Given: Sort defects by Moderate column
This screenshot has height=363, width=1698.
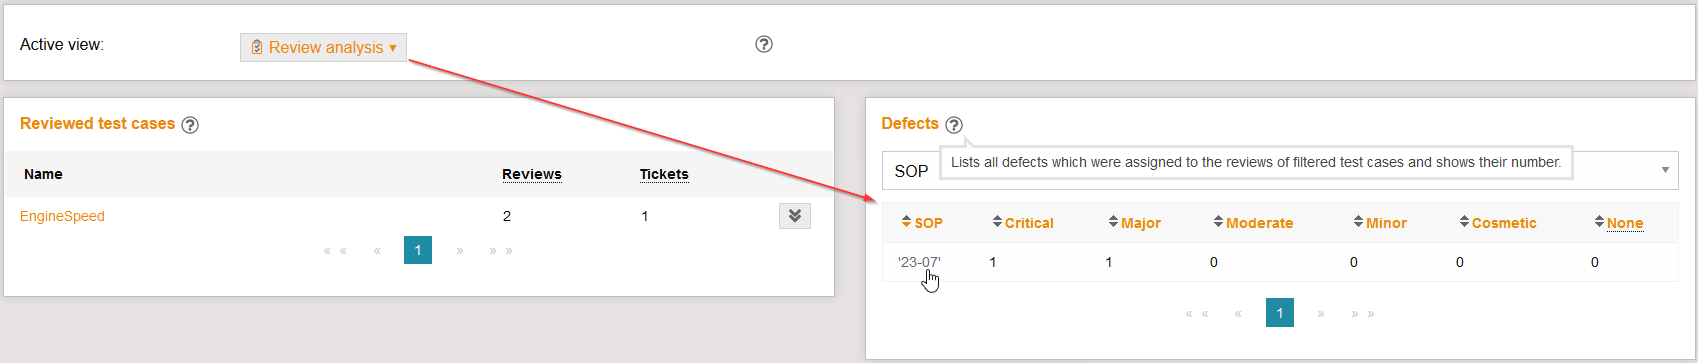Looking at the screenshot, I should click(1253, 223).
